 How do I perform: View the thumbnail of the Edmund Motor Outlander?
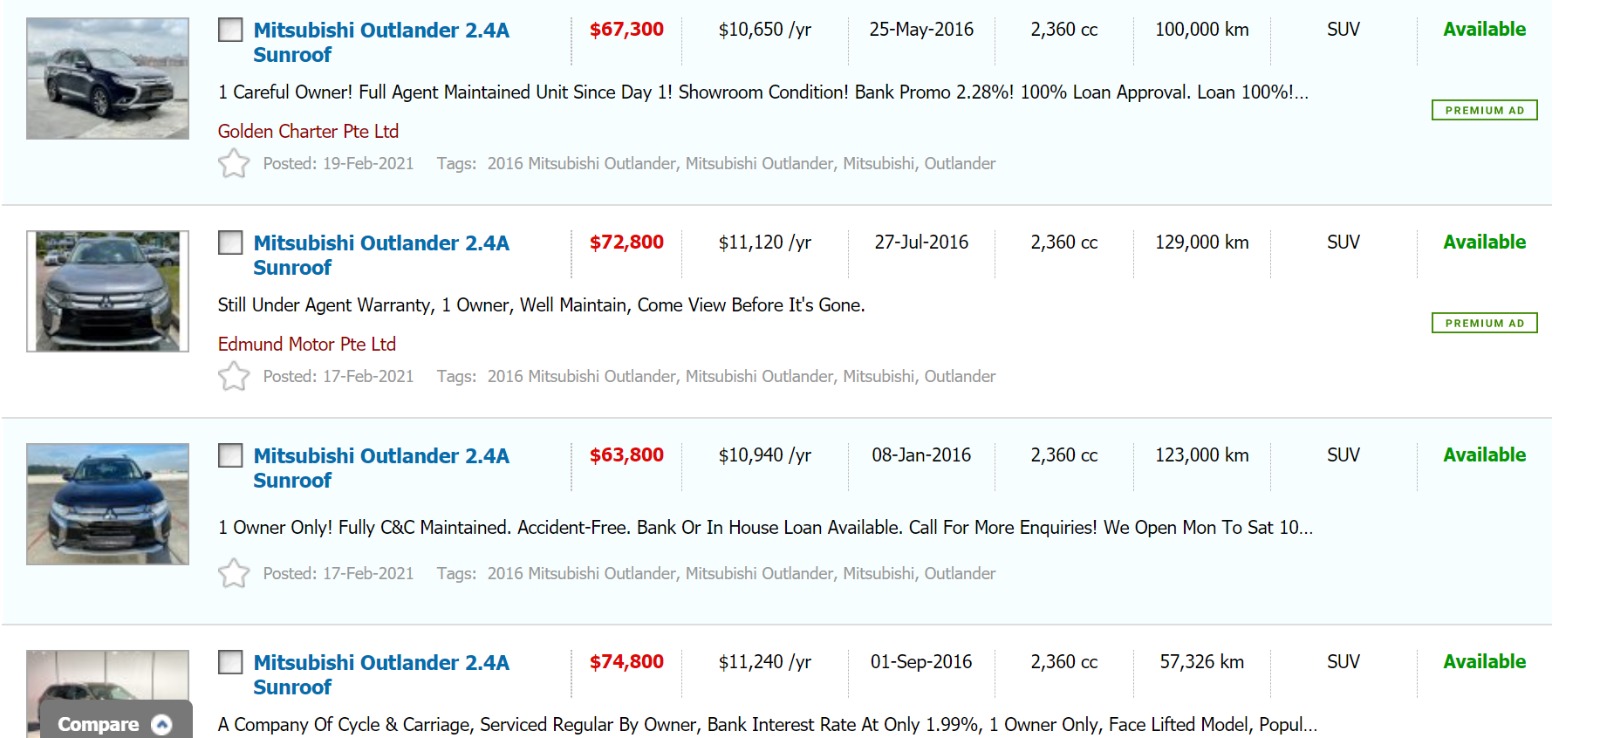click(107, 291)
